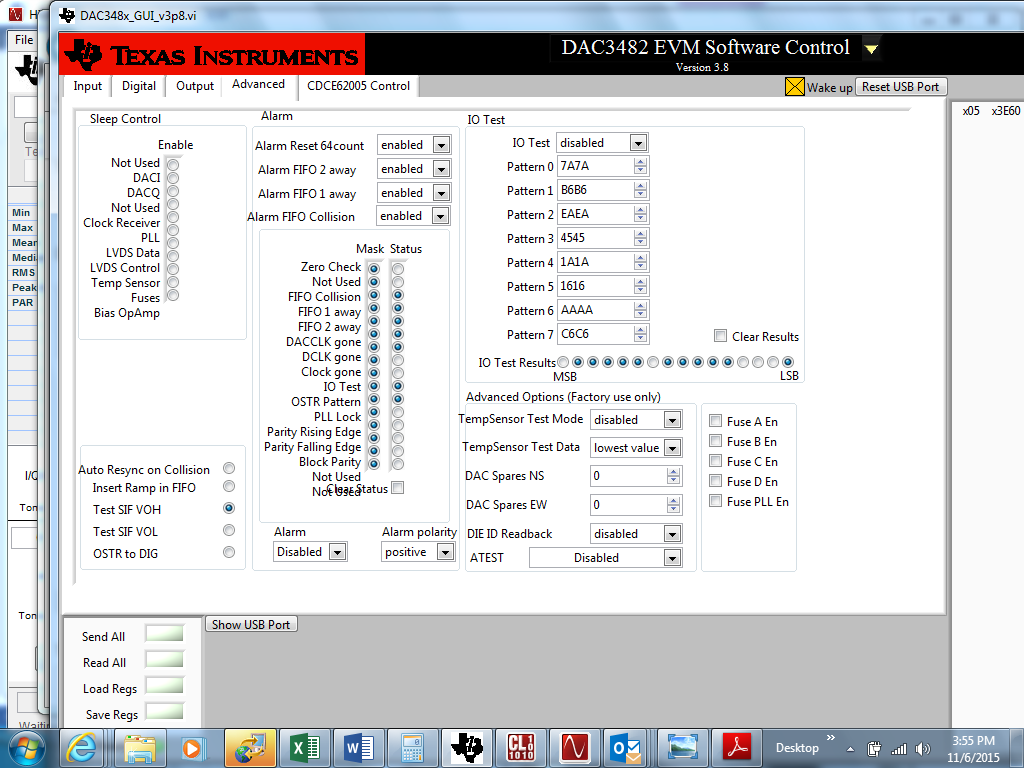Viewport: 1024px width, 768px height.
Task: Open File menu in background window
Action: click(x=24, y=39)
